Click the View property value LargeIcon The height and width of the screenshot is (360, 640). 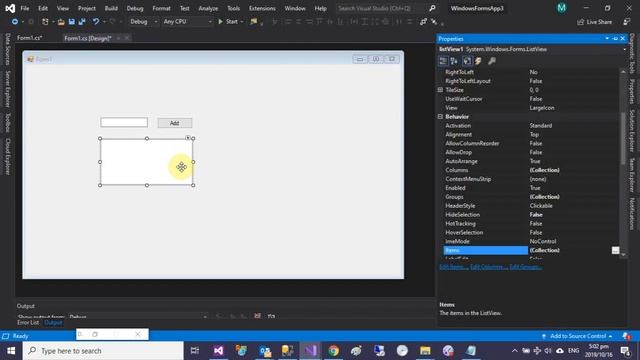542,108
